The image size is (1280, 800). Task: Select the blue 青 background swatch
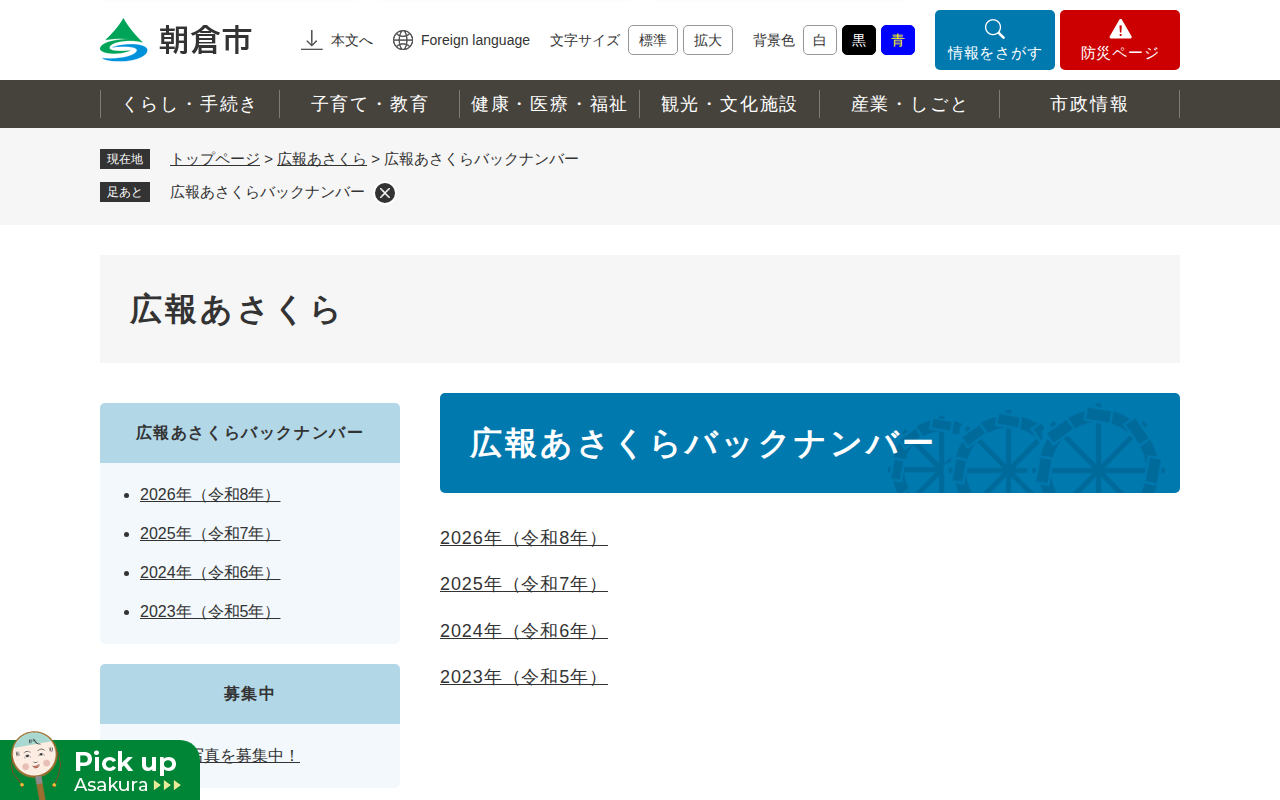point(897,40)
